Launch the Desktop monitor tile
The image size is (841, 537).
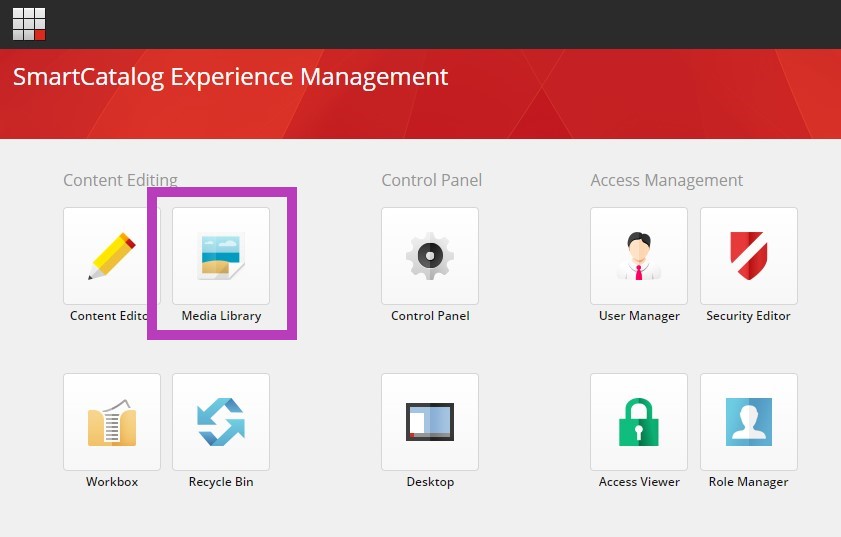click(x=430, y=422)
